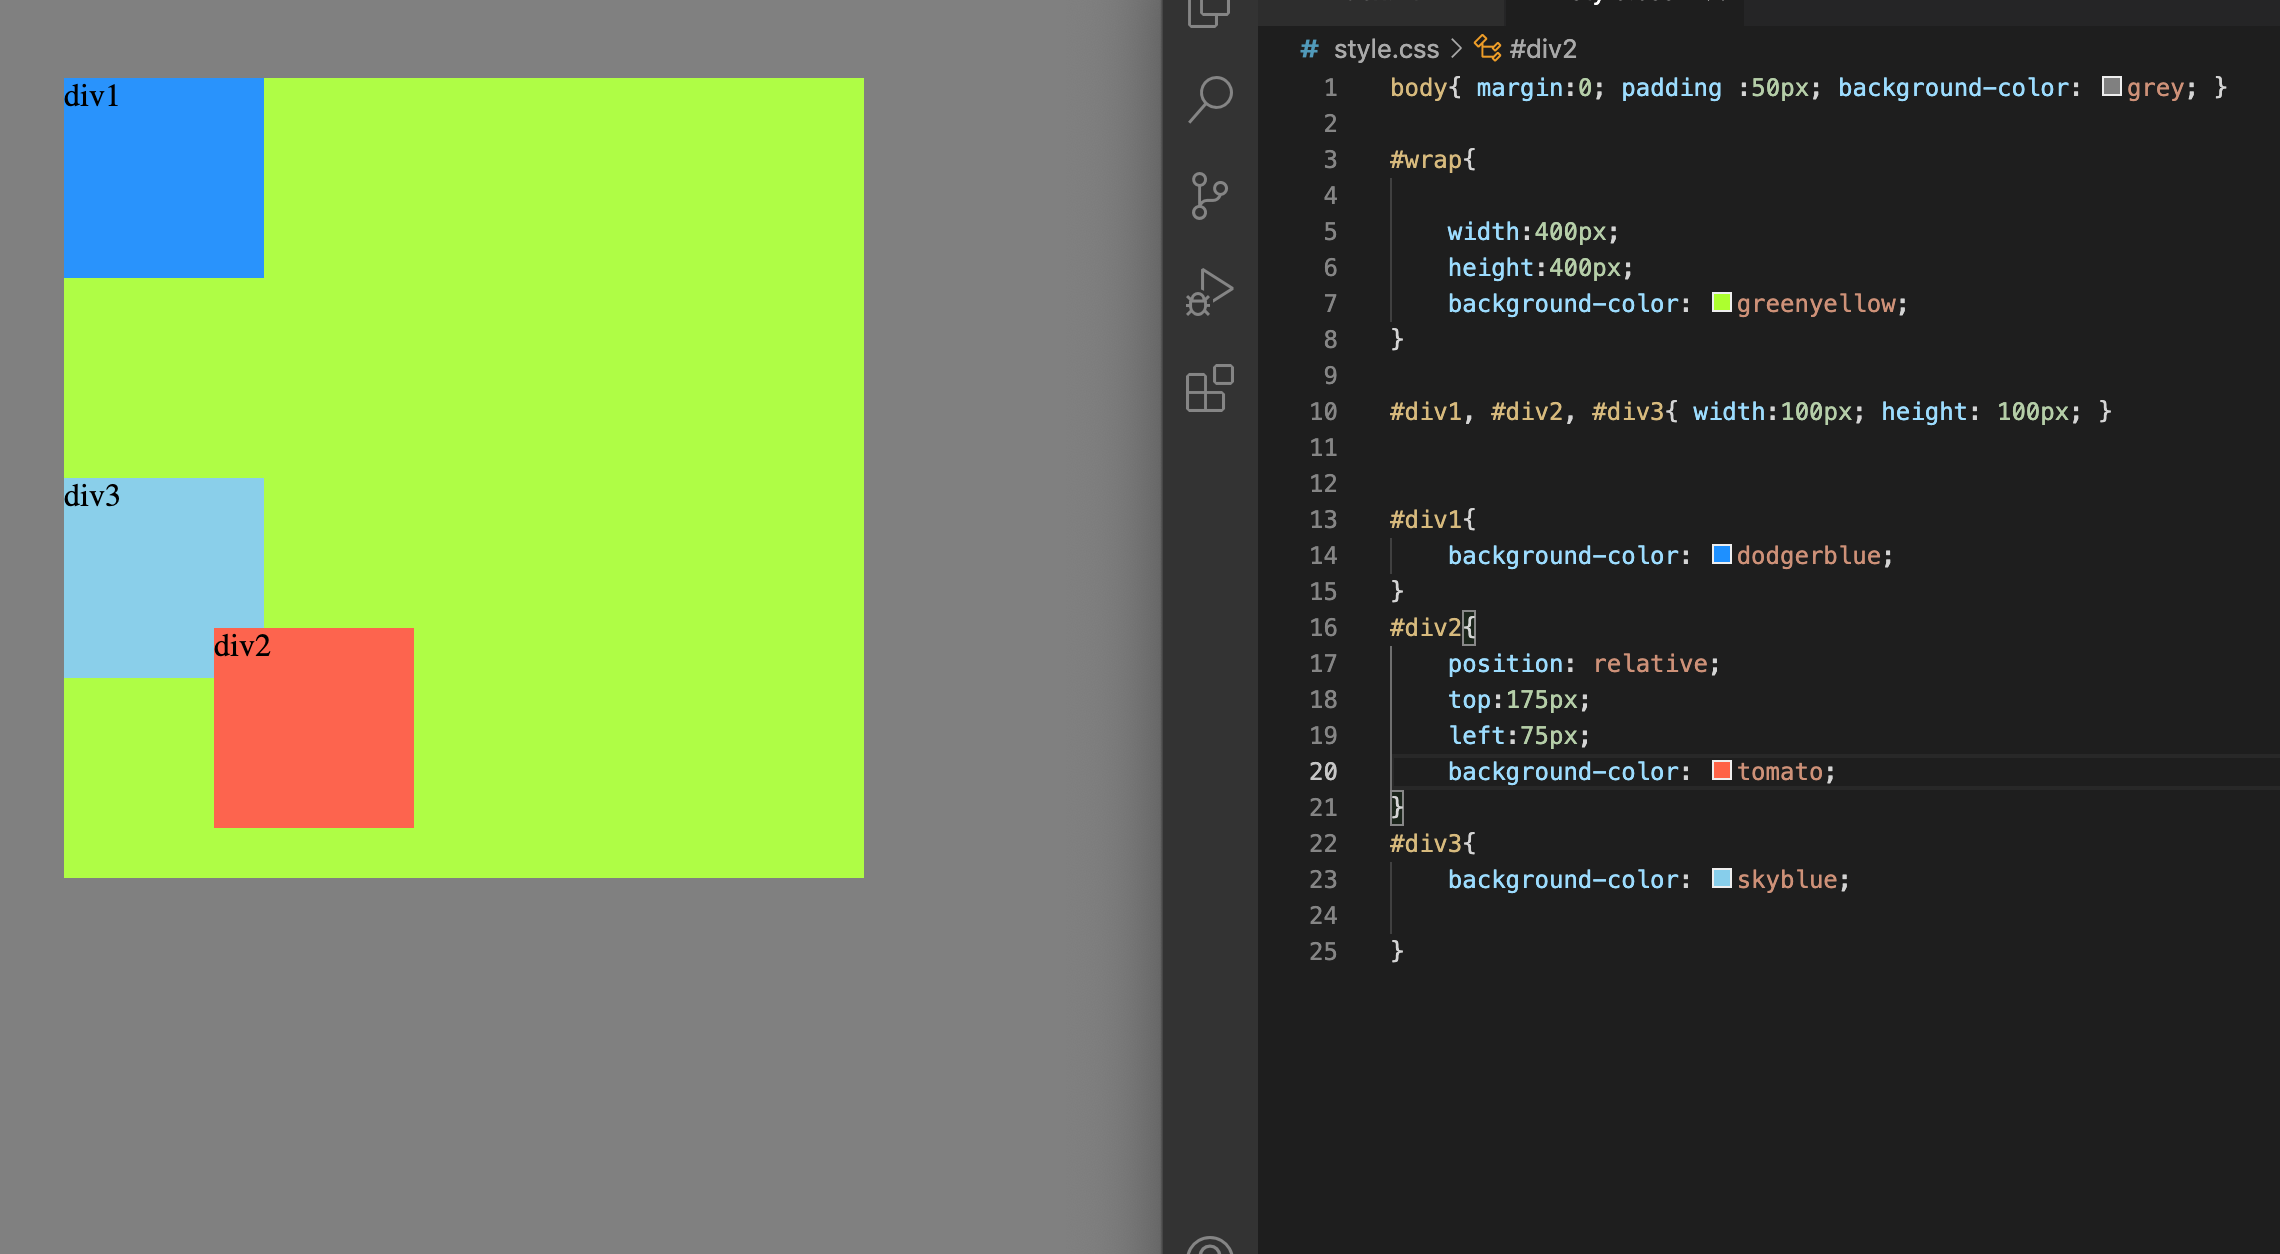Open the Source Control panel
The height and width of the screenshot is (1254, 2280).
point(1210,195)
